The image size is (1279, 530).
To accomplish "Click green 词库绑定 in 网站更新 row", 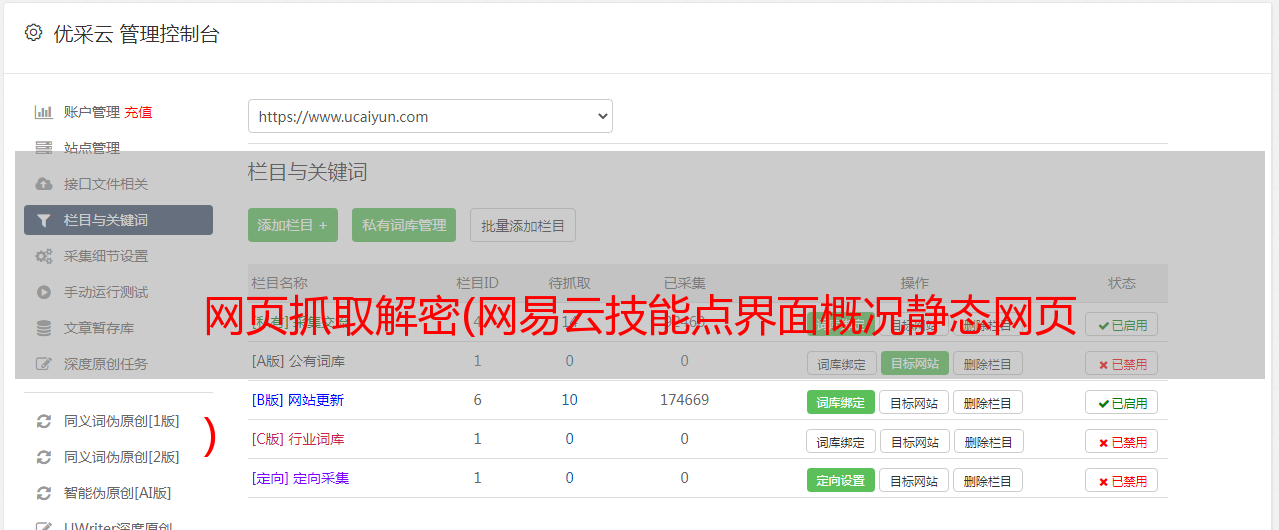I will click(841, 402).
